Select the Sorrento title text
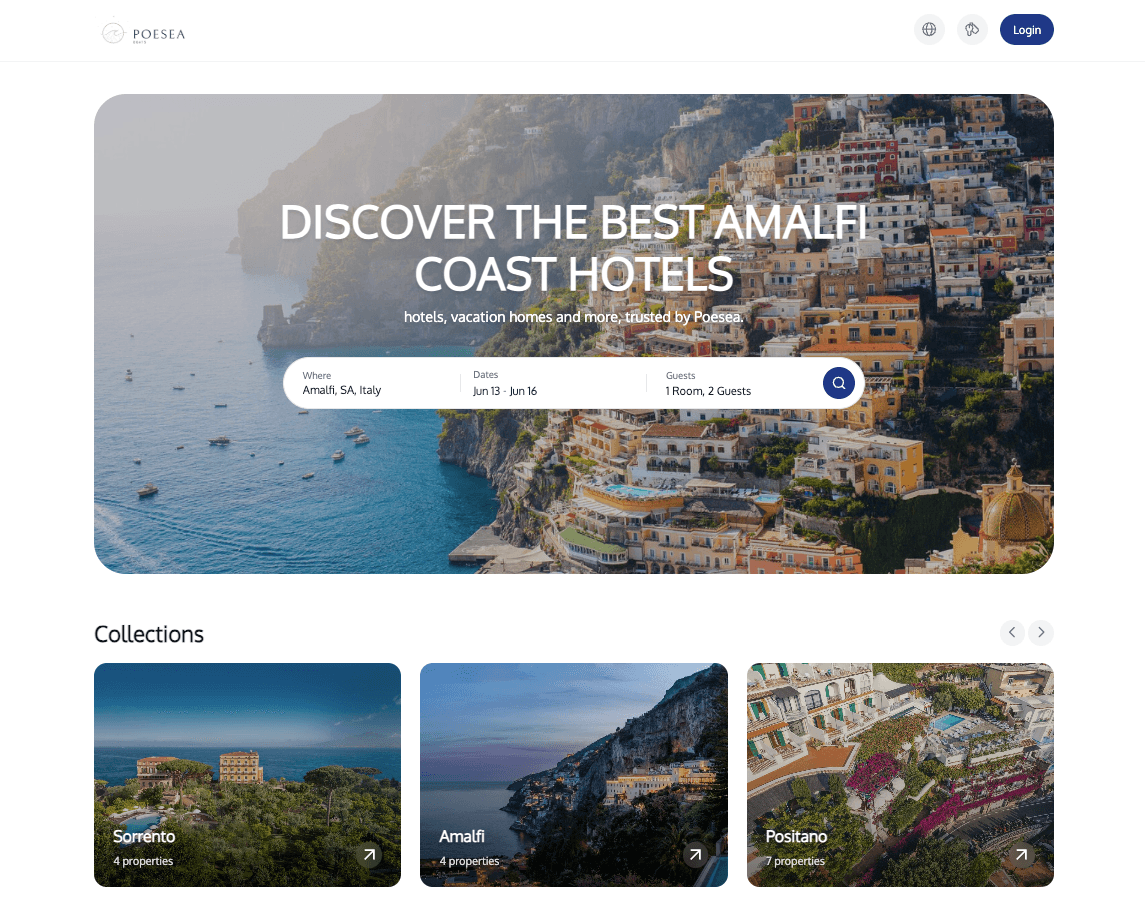Viewport: 1145px width, 912px height. pos(144,837)
